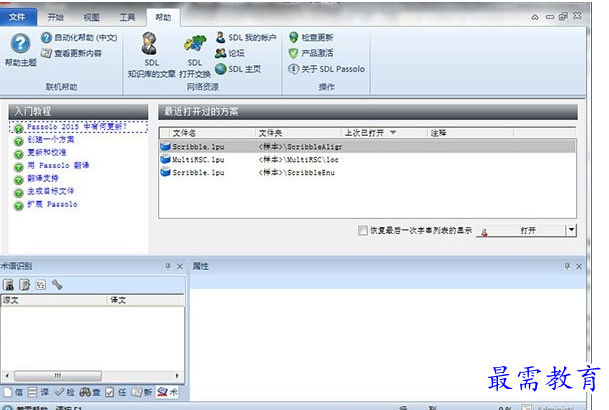The height and width of the screenshot is (410, 609).
Task: Click the 术语识别 scrollbar left arrow
Action: [x=7, y=375]
